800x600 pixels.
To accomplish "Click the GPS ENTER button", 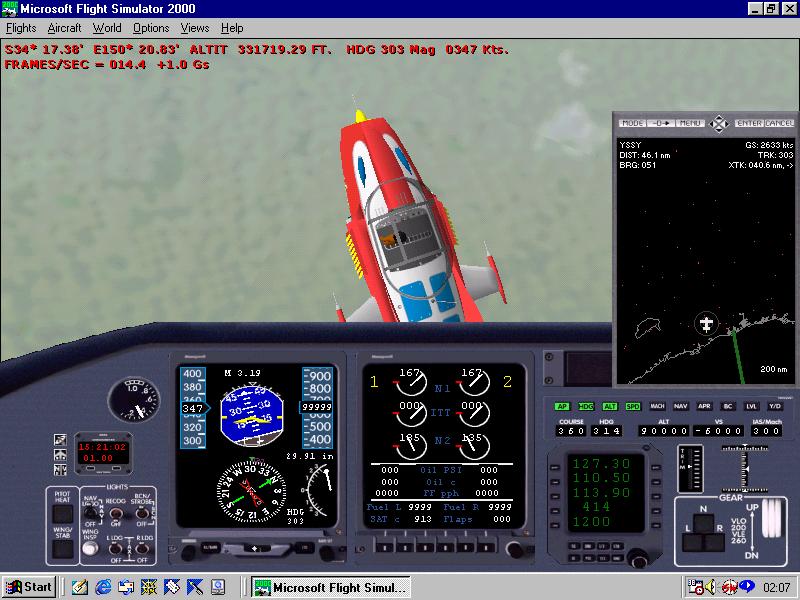I will click(749, 123).
